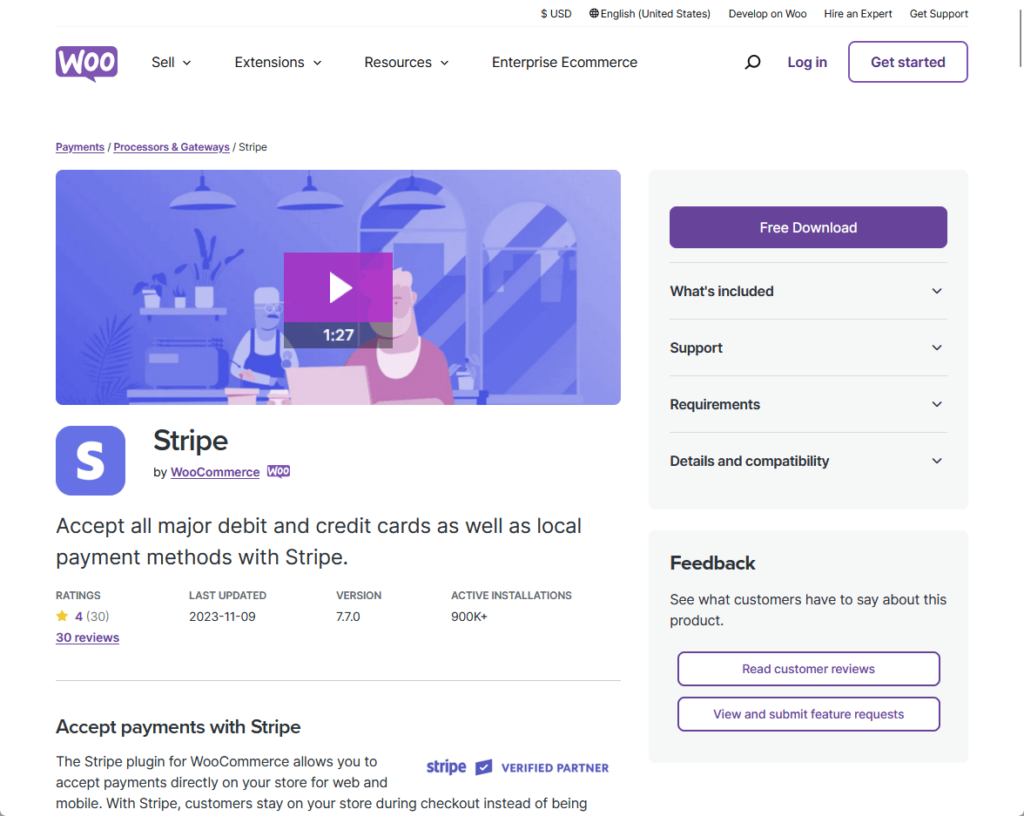The width and height of the screenshot is (1024, 816).
Task: Click the globe language icon
Action: point(594,13)
